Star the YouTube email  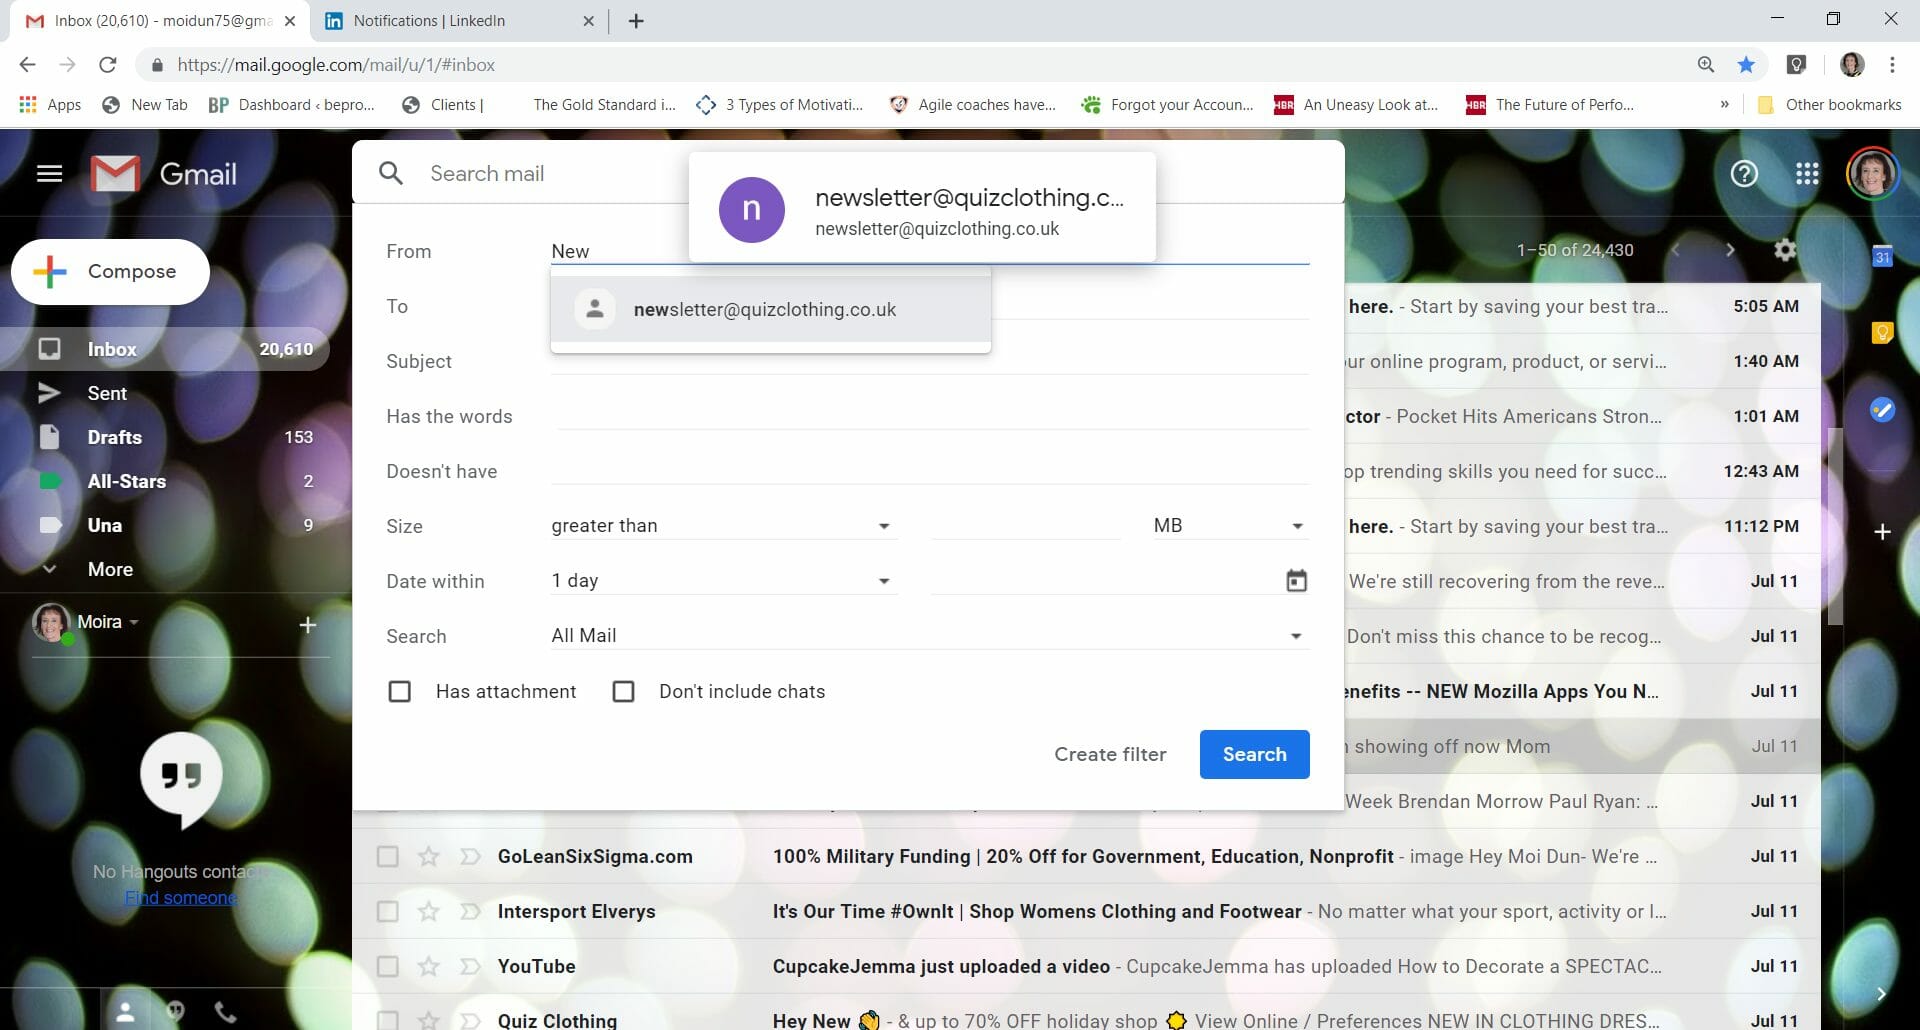pos(429,967)
